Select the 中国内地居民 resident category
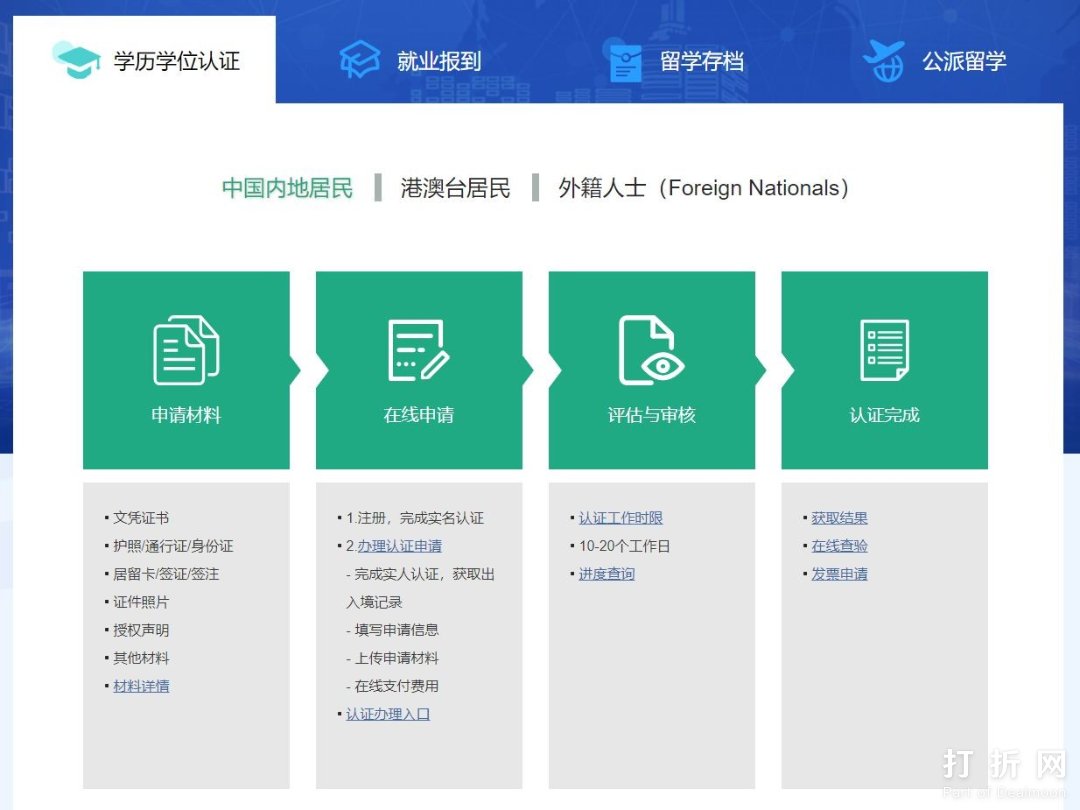 click(x=287, y=188)
